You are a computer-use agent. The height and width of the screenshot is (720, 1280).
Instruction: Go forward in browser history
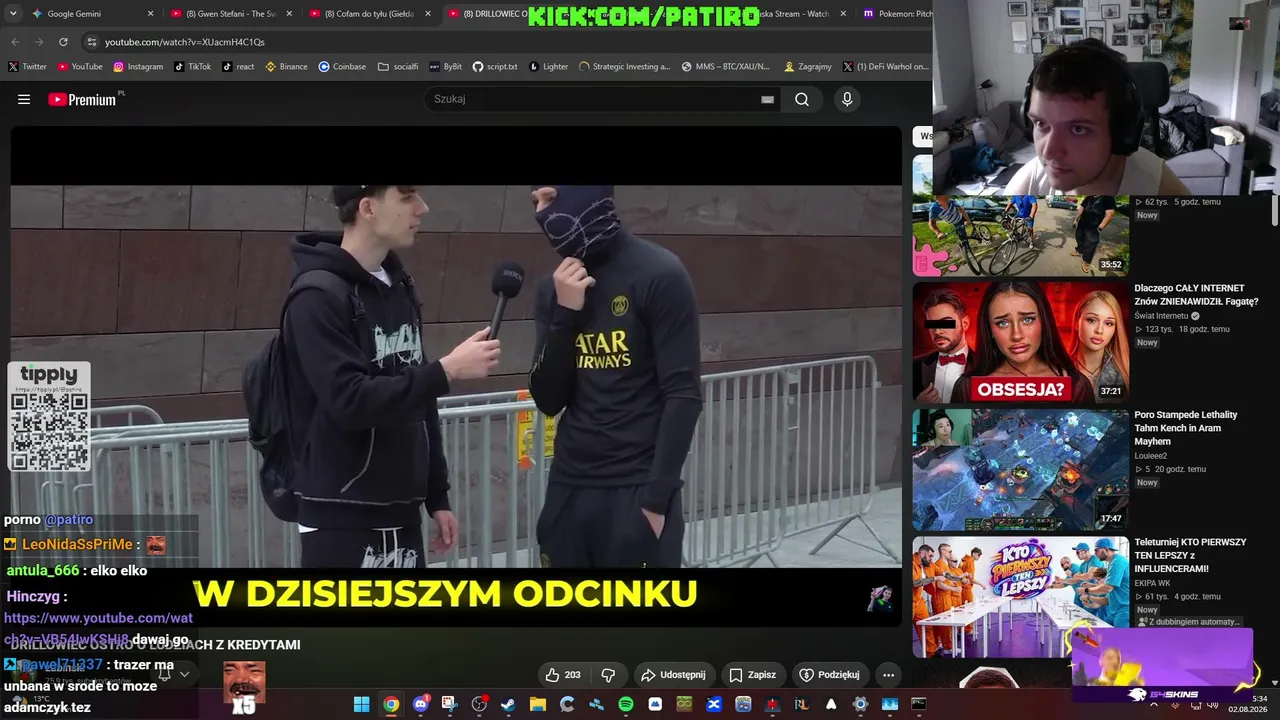(39, 42)
